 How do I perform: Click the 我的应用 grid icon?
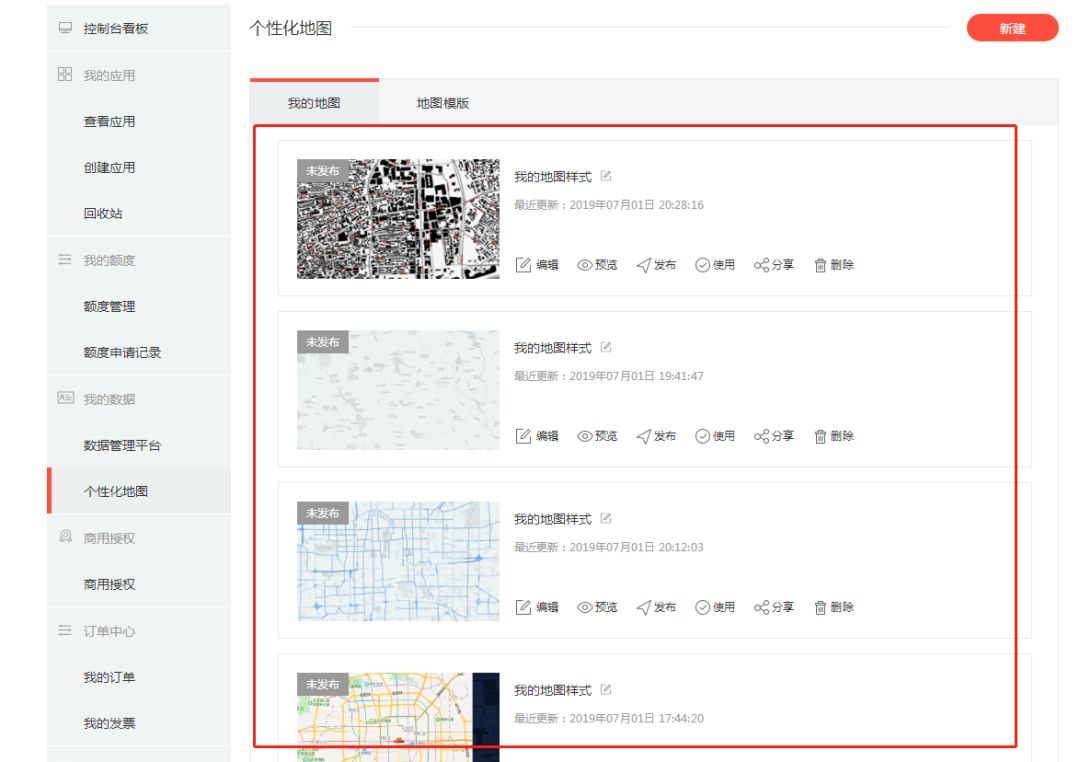point(65,74)
